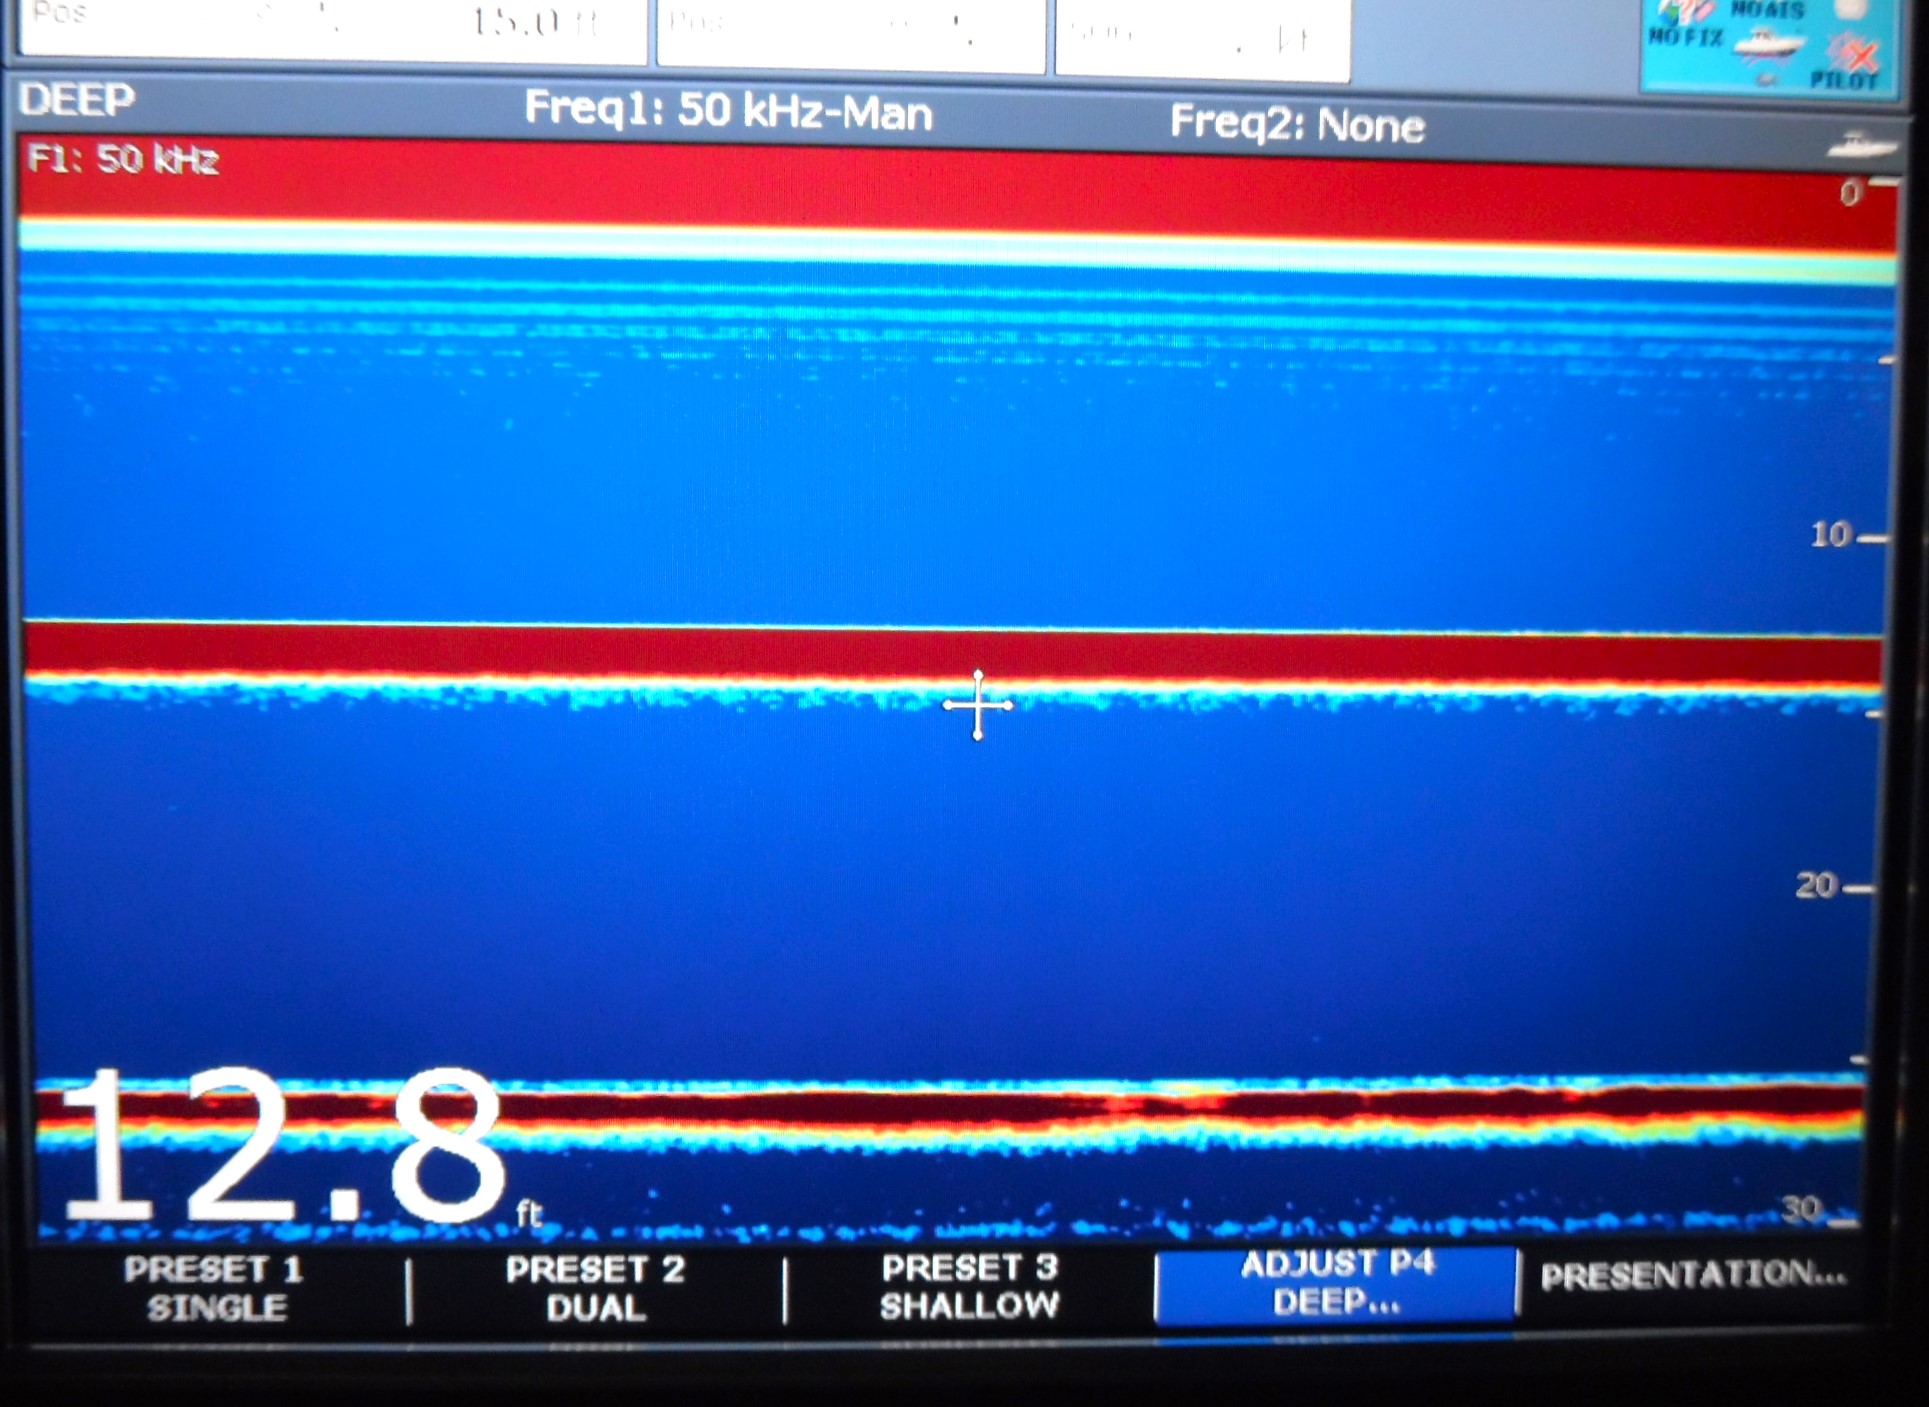1929x1407 pixels.
Task: Choose Preset 2 Dual softkey
Action: (596, 1288)
